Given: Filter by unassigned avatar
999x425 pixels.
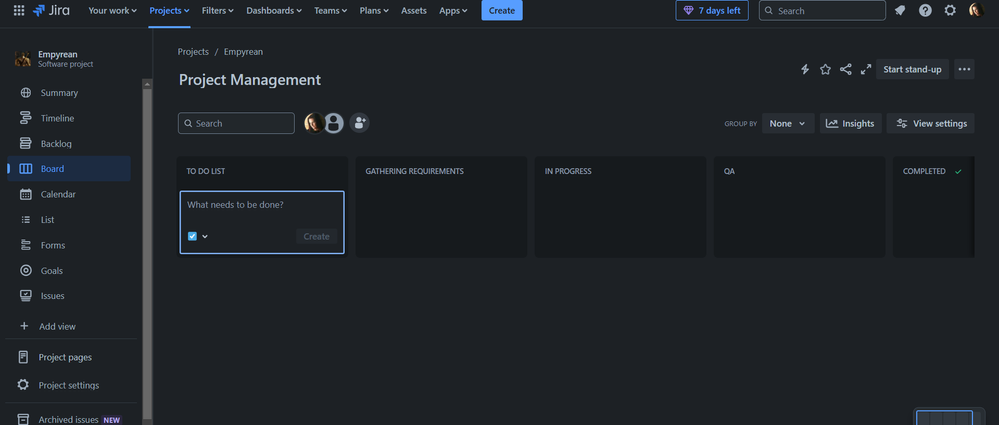Looking at the screenshot, I should click(x=334, y=123).
